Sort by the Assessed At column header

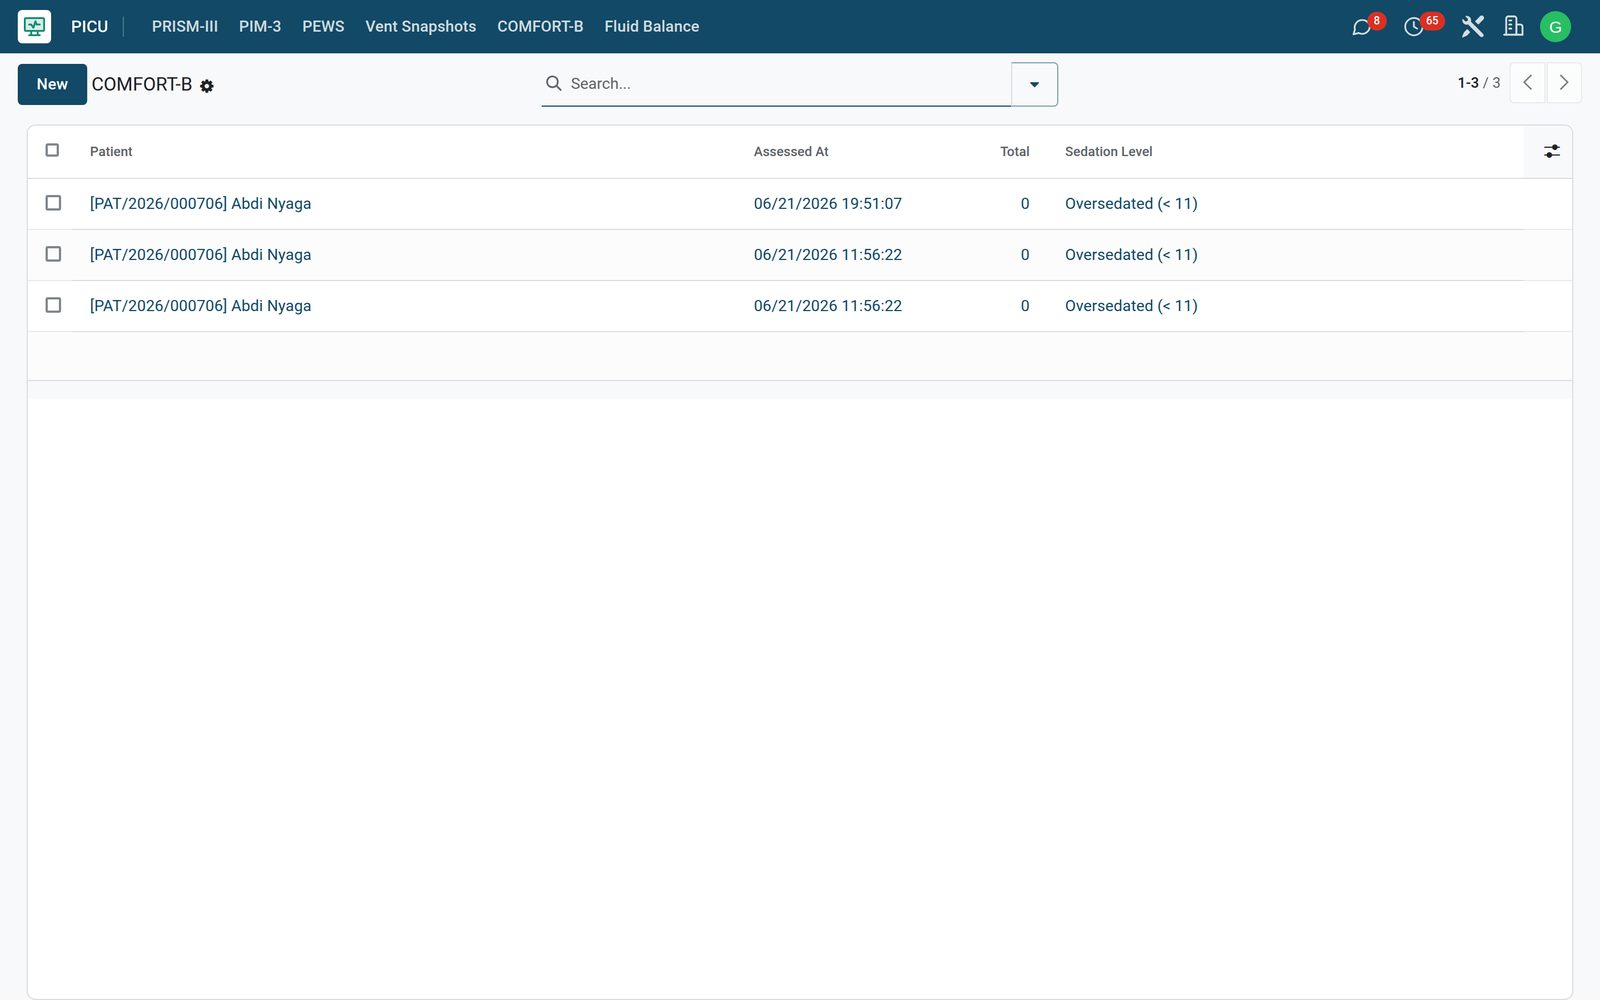click(791, 152)
